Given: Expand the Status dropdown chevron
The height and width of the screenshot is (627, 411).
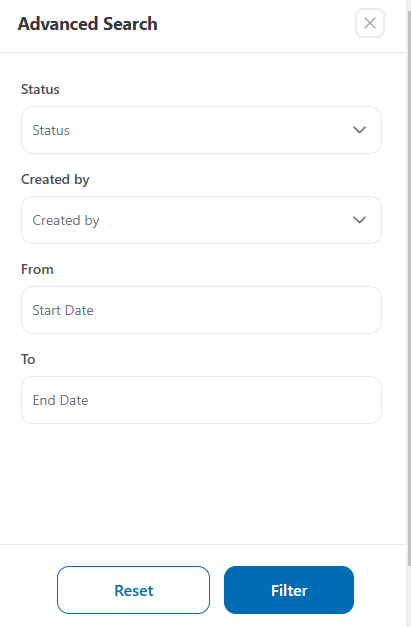Looking at the screenshot, I should click(359, 130).
